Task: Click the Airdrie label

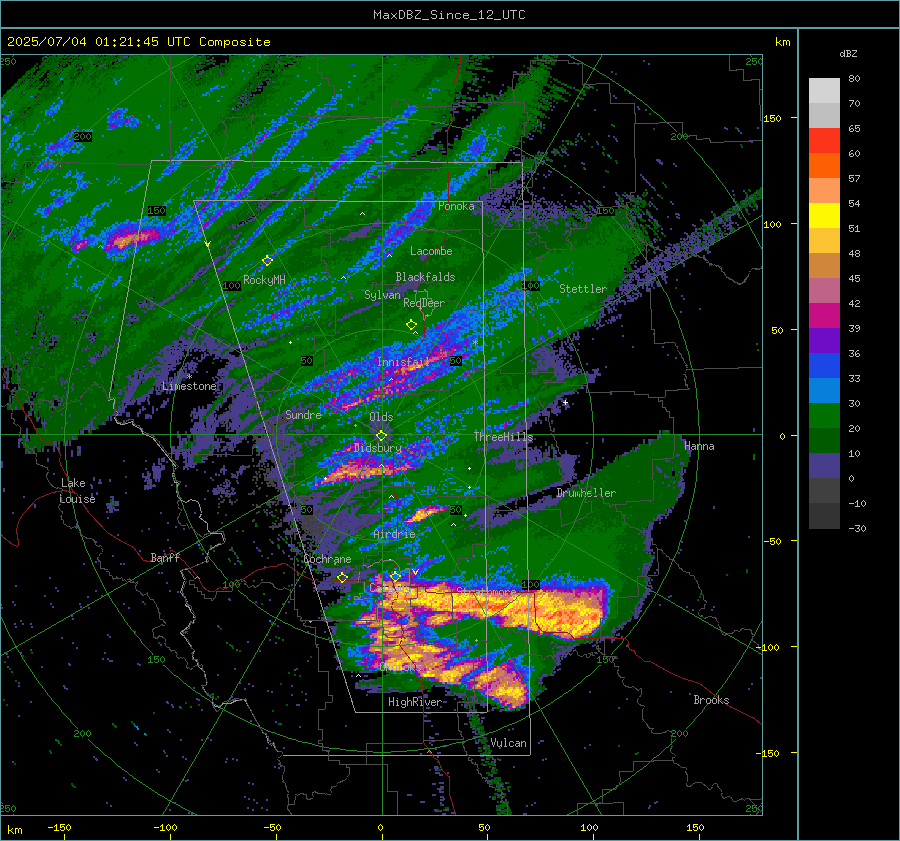Action: click(394, 534)
